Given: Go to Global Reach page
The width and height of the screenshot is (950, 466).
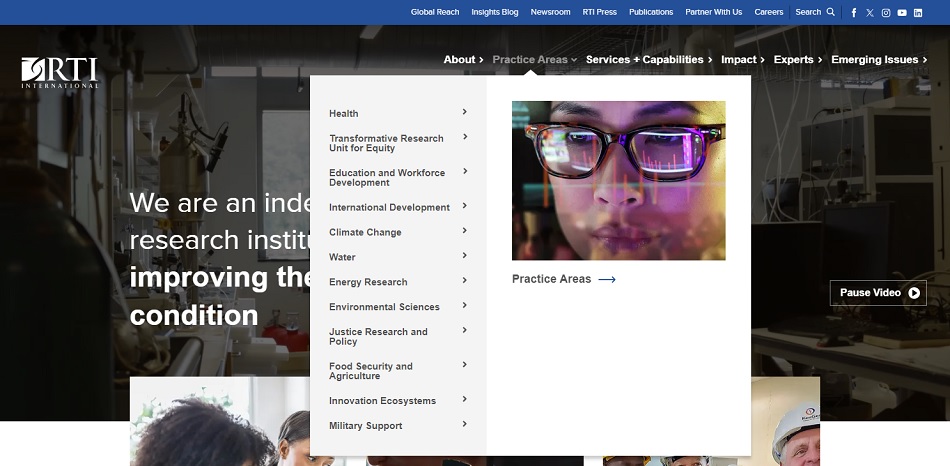Looking at the screenshot, I should (435, 12).
